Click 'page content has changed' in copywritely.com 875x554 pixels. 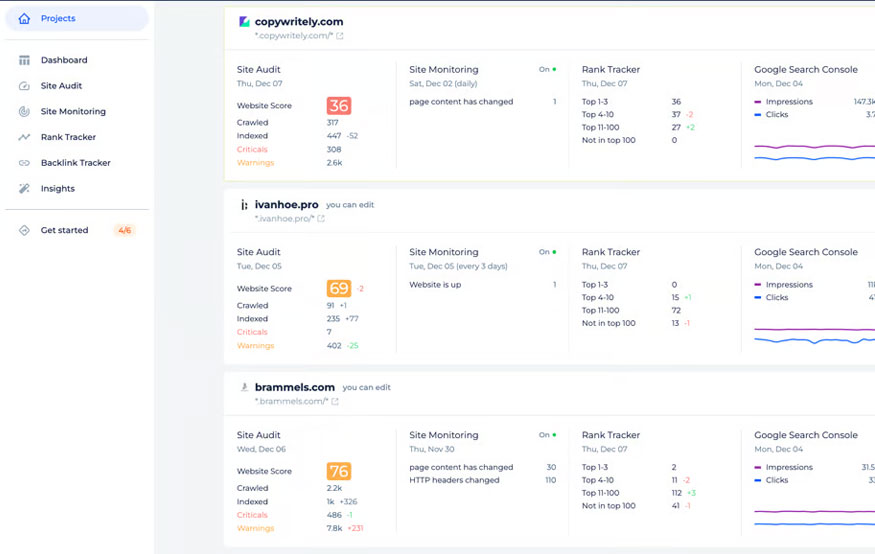(461, 102)
